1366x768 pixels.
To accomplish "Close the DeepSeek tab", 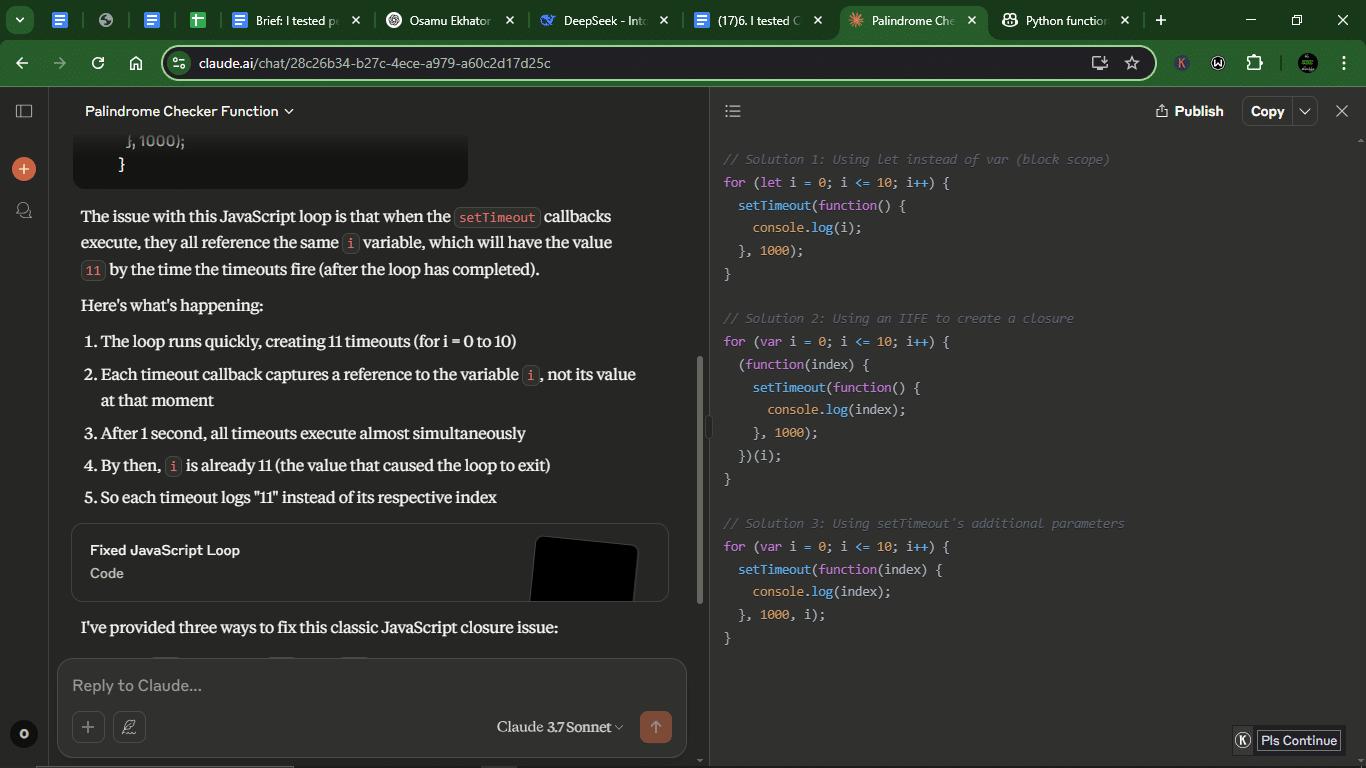I will point(664,20).
